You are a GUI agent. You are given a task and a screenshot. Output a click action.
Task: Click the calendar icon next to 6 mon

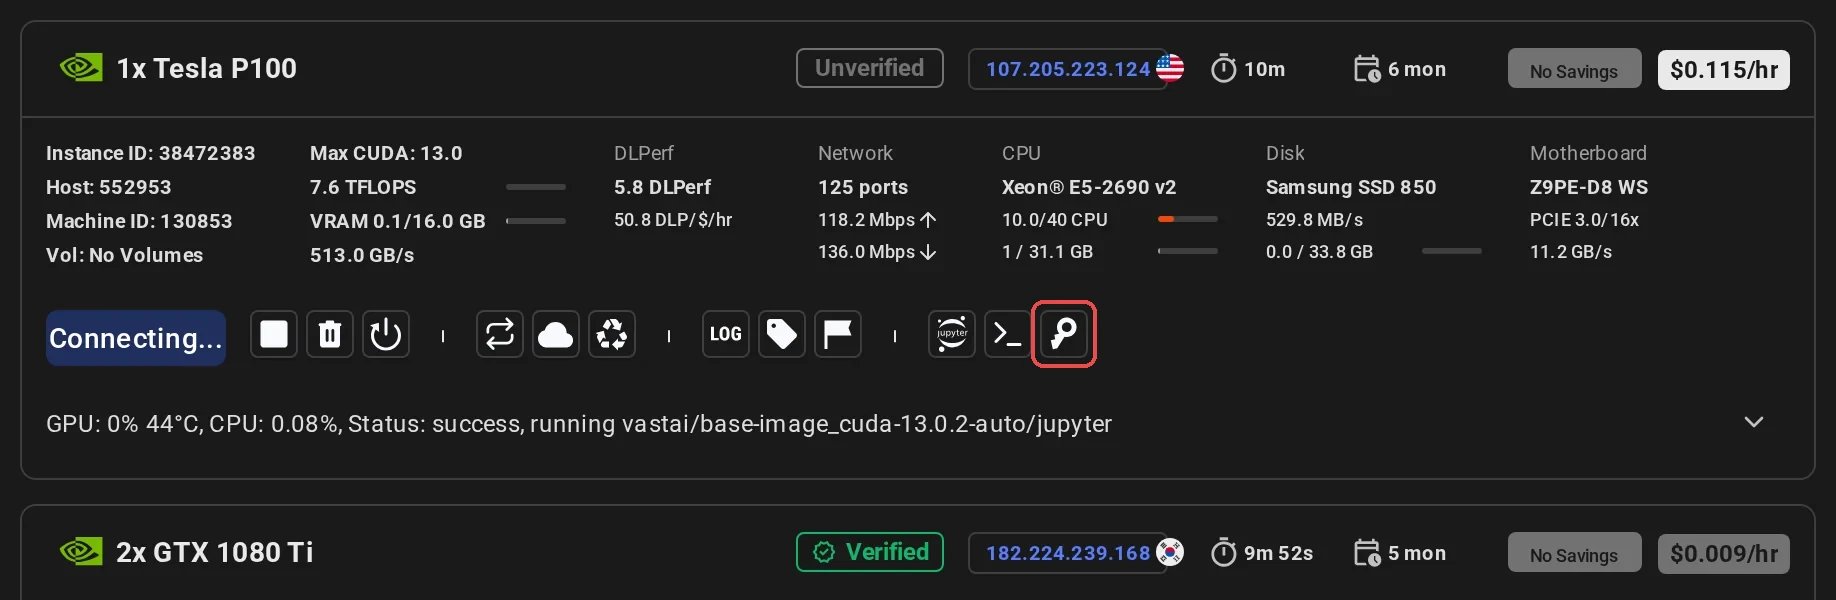[1367, 69]
